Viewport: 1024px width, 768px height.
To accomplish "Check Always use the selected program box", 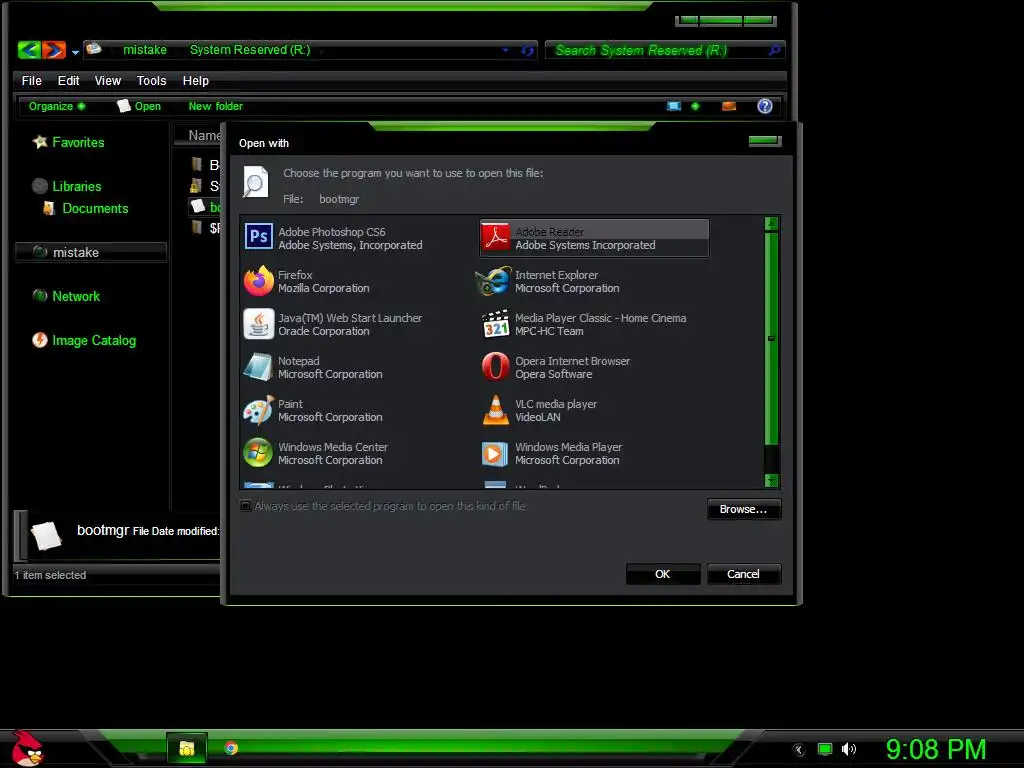I will pos(246,505).
